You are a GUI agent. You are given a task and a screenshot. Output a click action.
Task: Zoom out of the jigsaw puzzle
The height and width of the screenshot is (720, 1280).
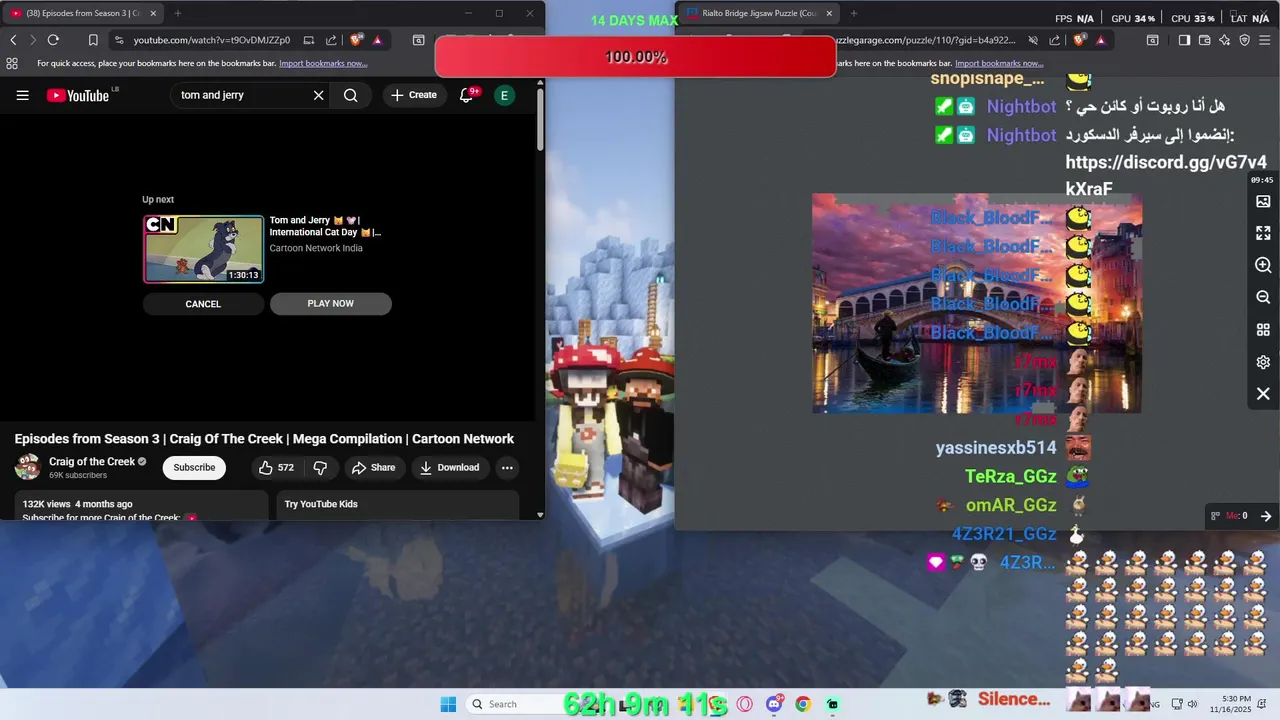pos(1263,297)
